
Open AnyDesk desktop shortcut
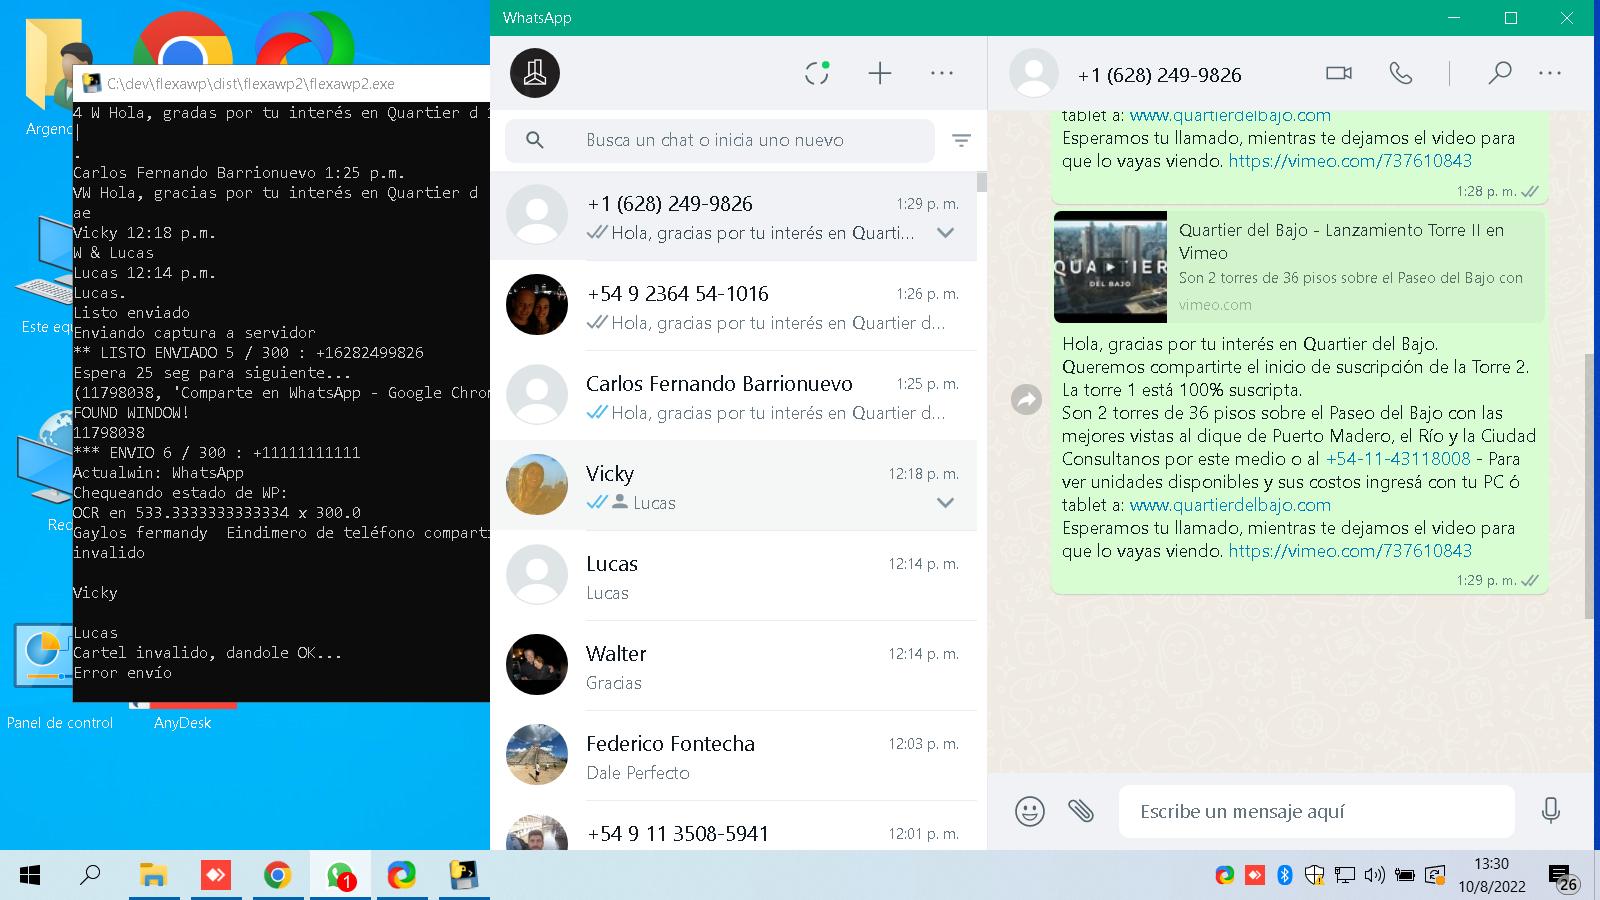pos(183,715)
